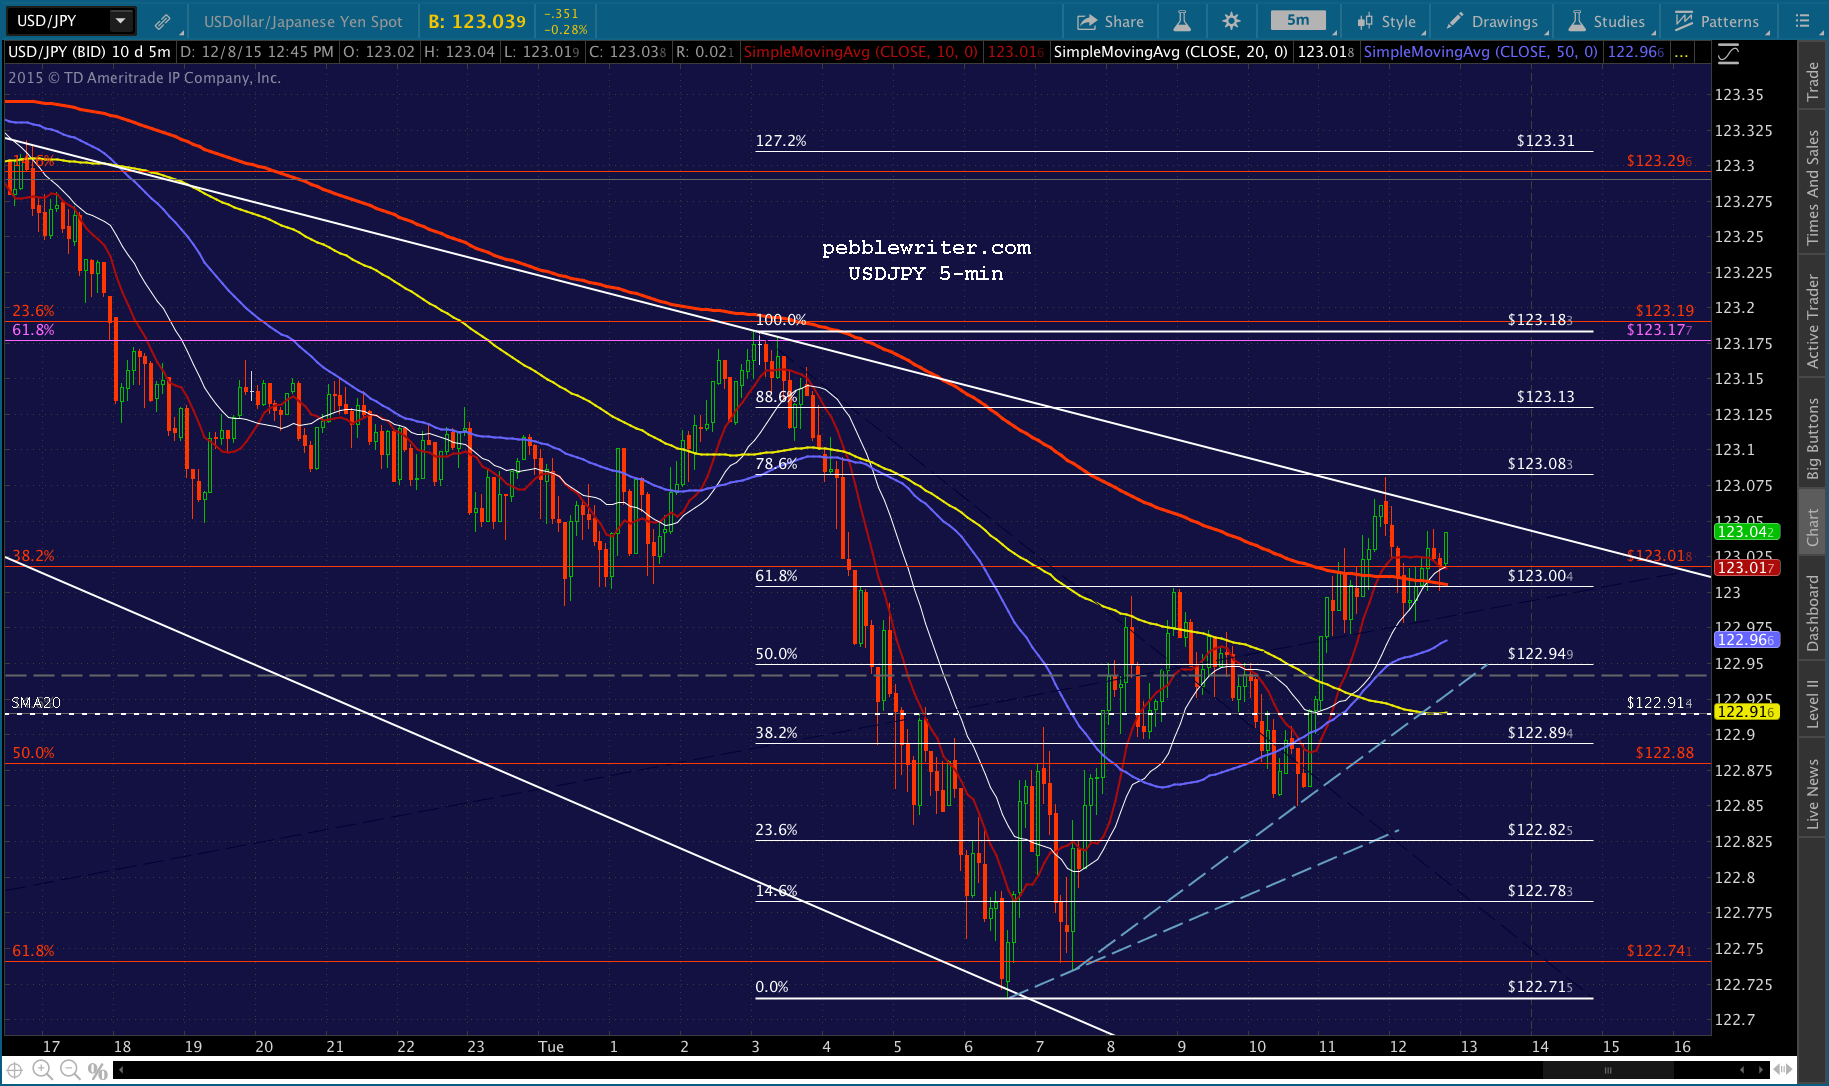Image resolution: width=1829 pixels, height=1086 pixels.
Task: Click the red $122.741 level label
Action: pyautogui.click(x=1660, y=950)
